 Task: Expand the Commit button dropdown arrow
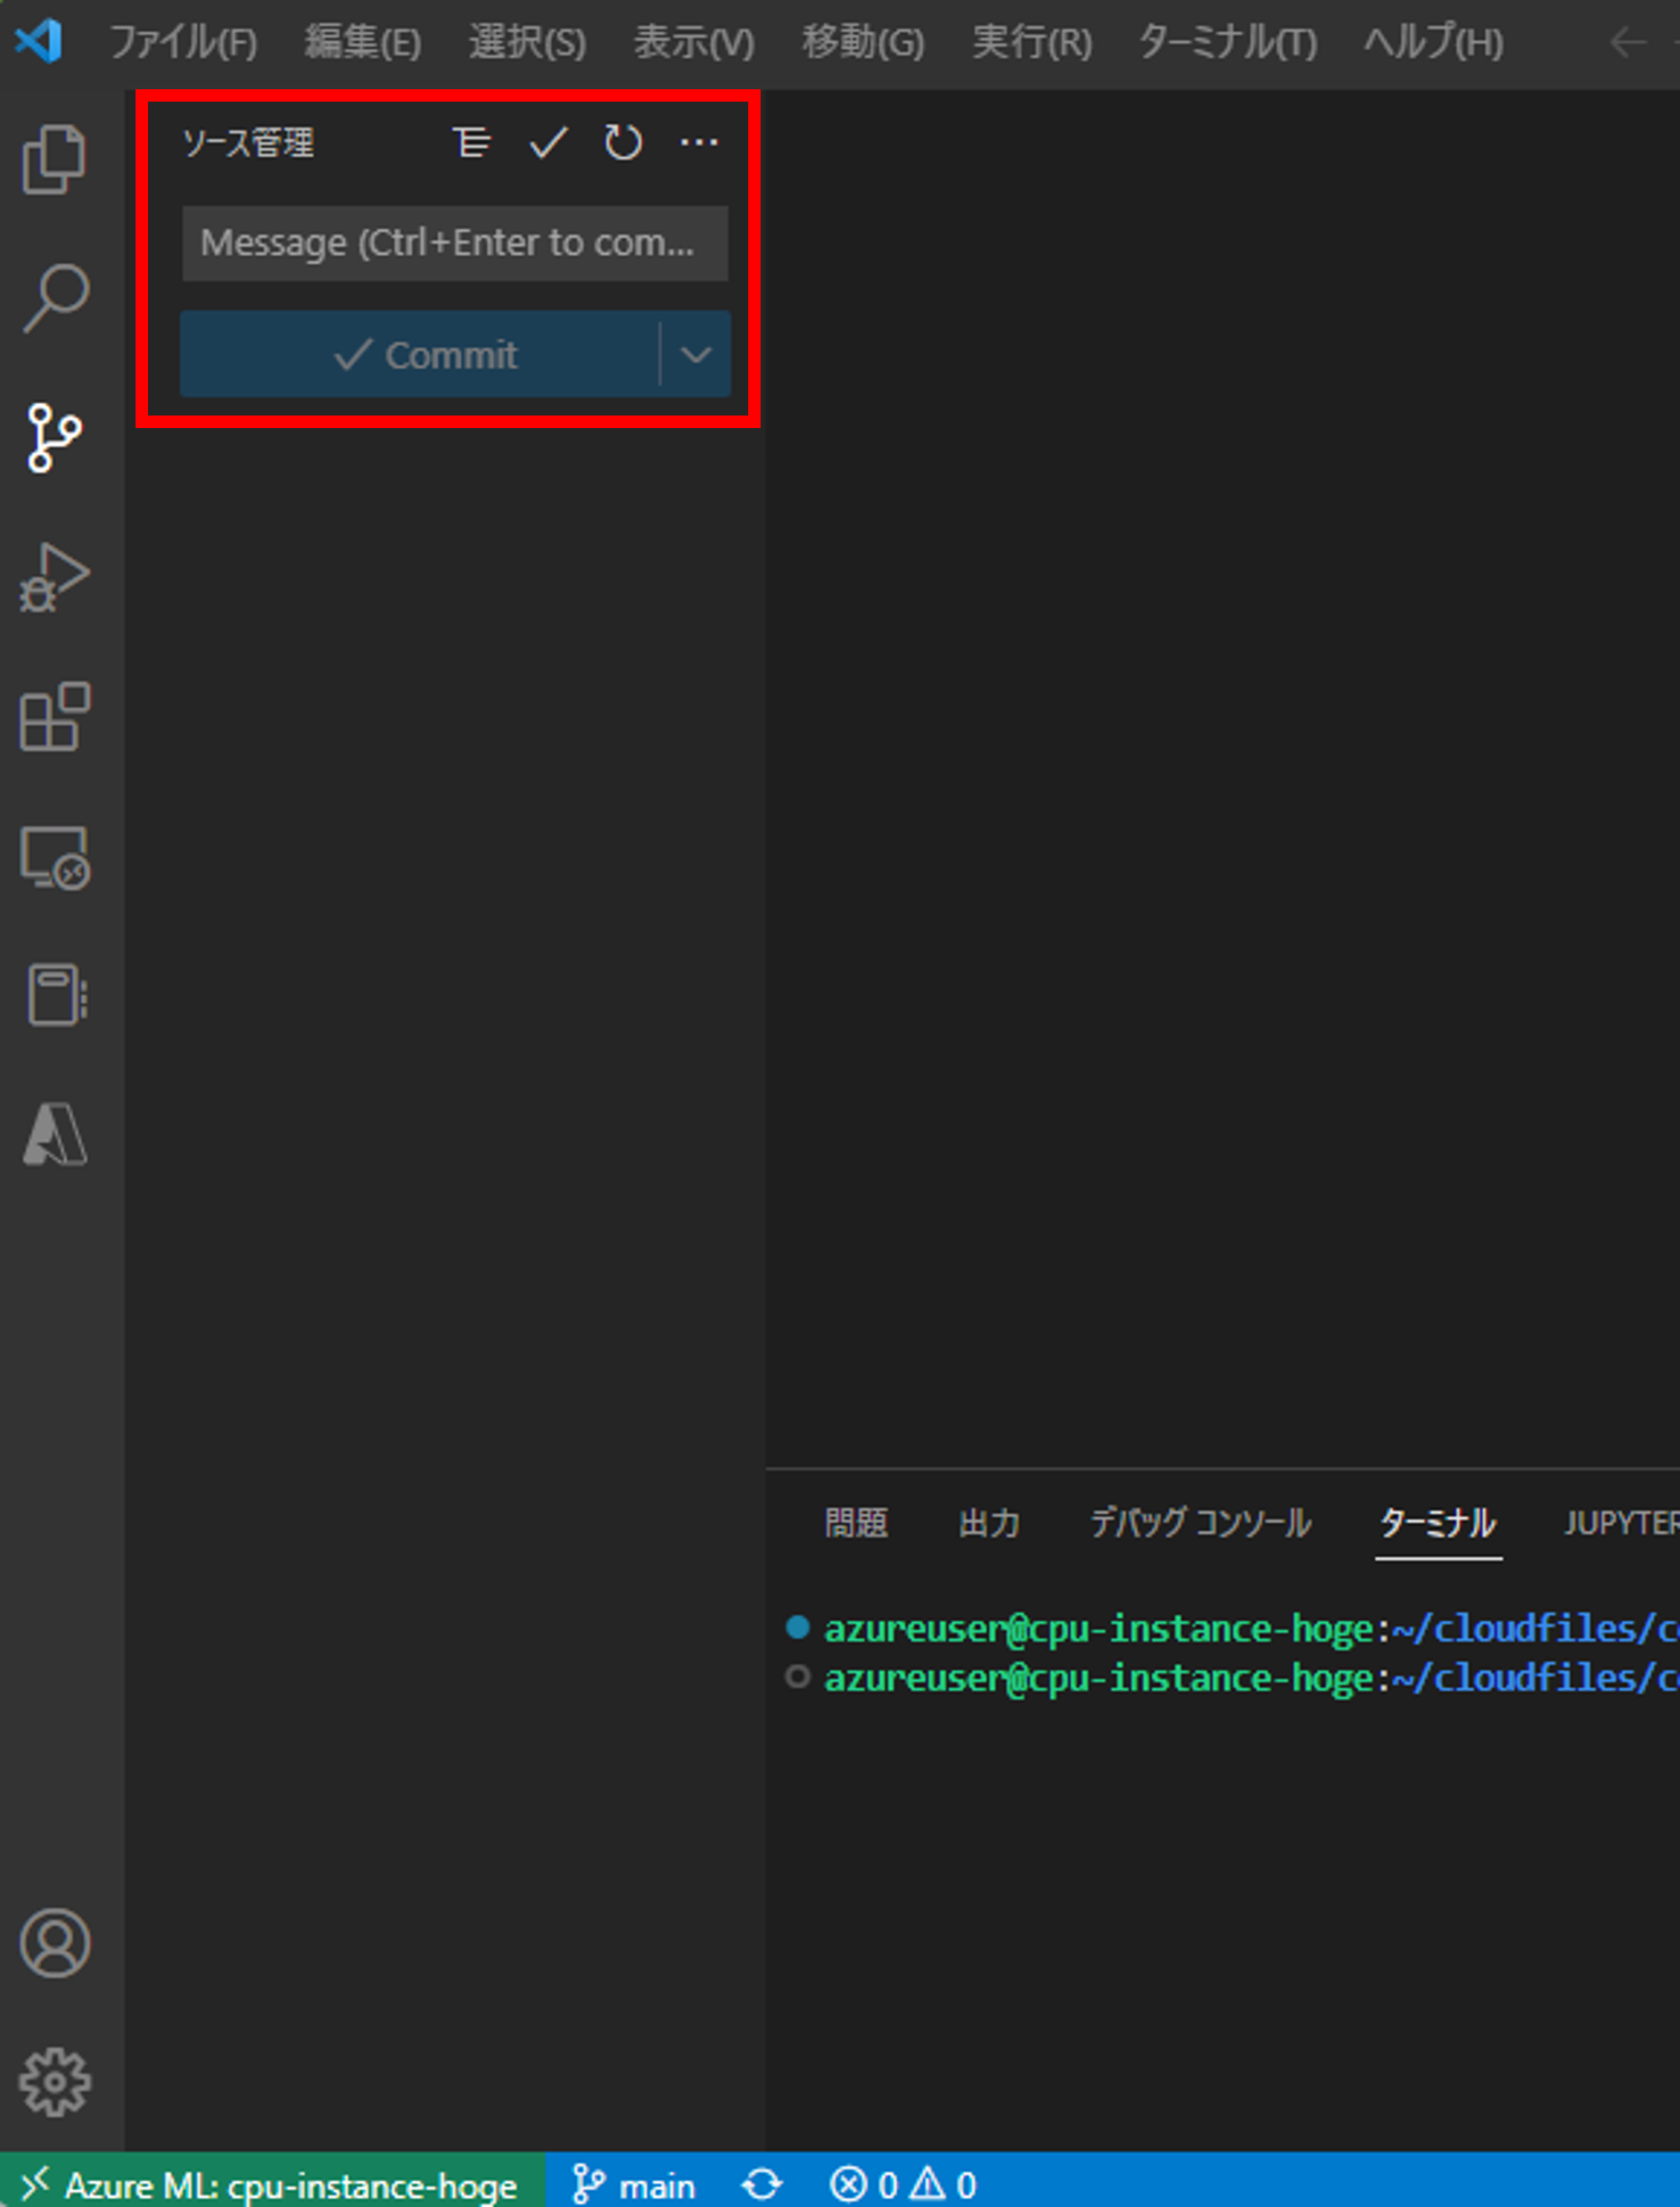pos(697,353)
